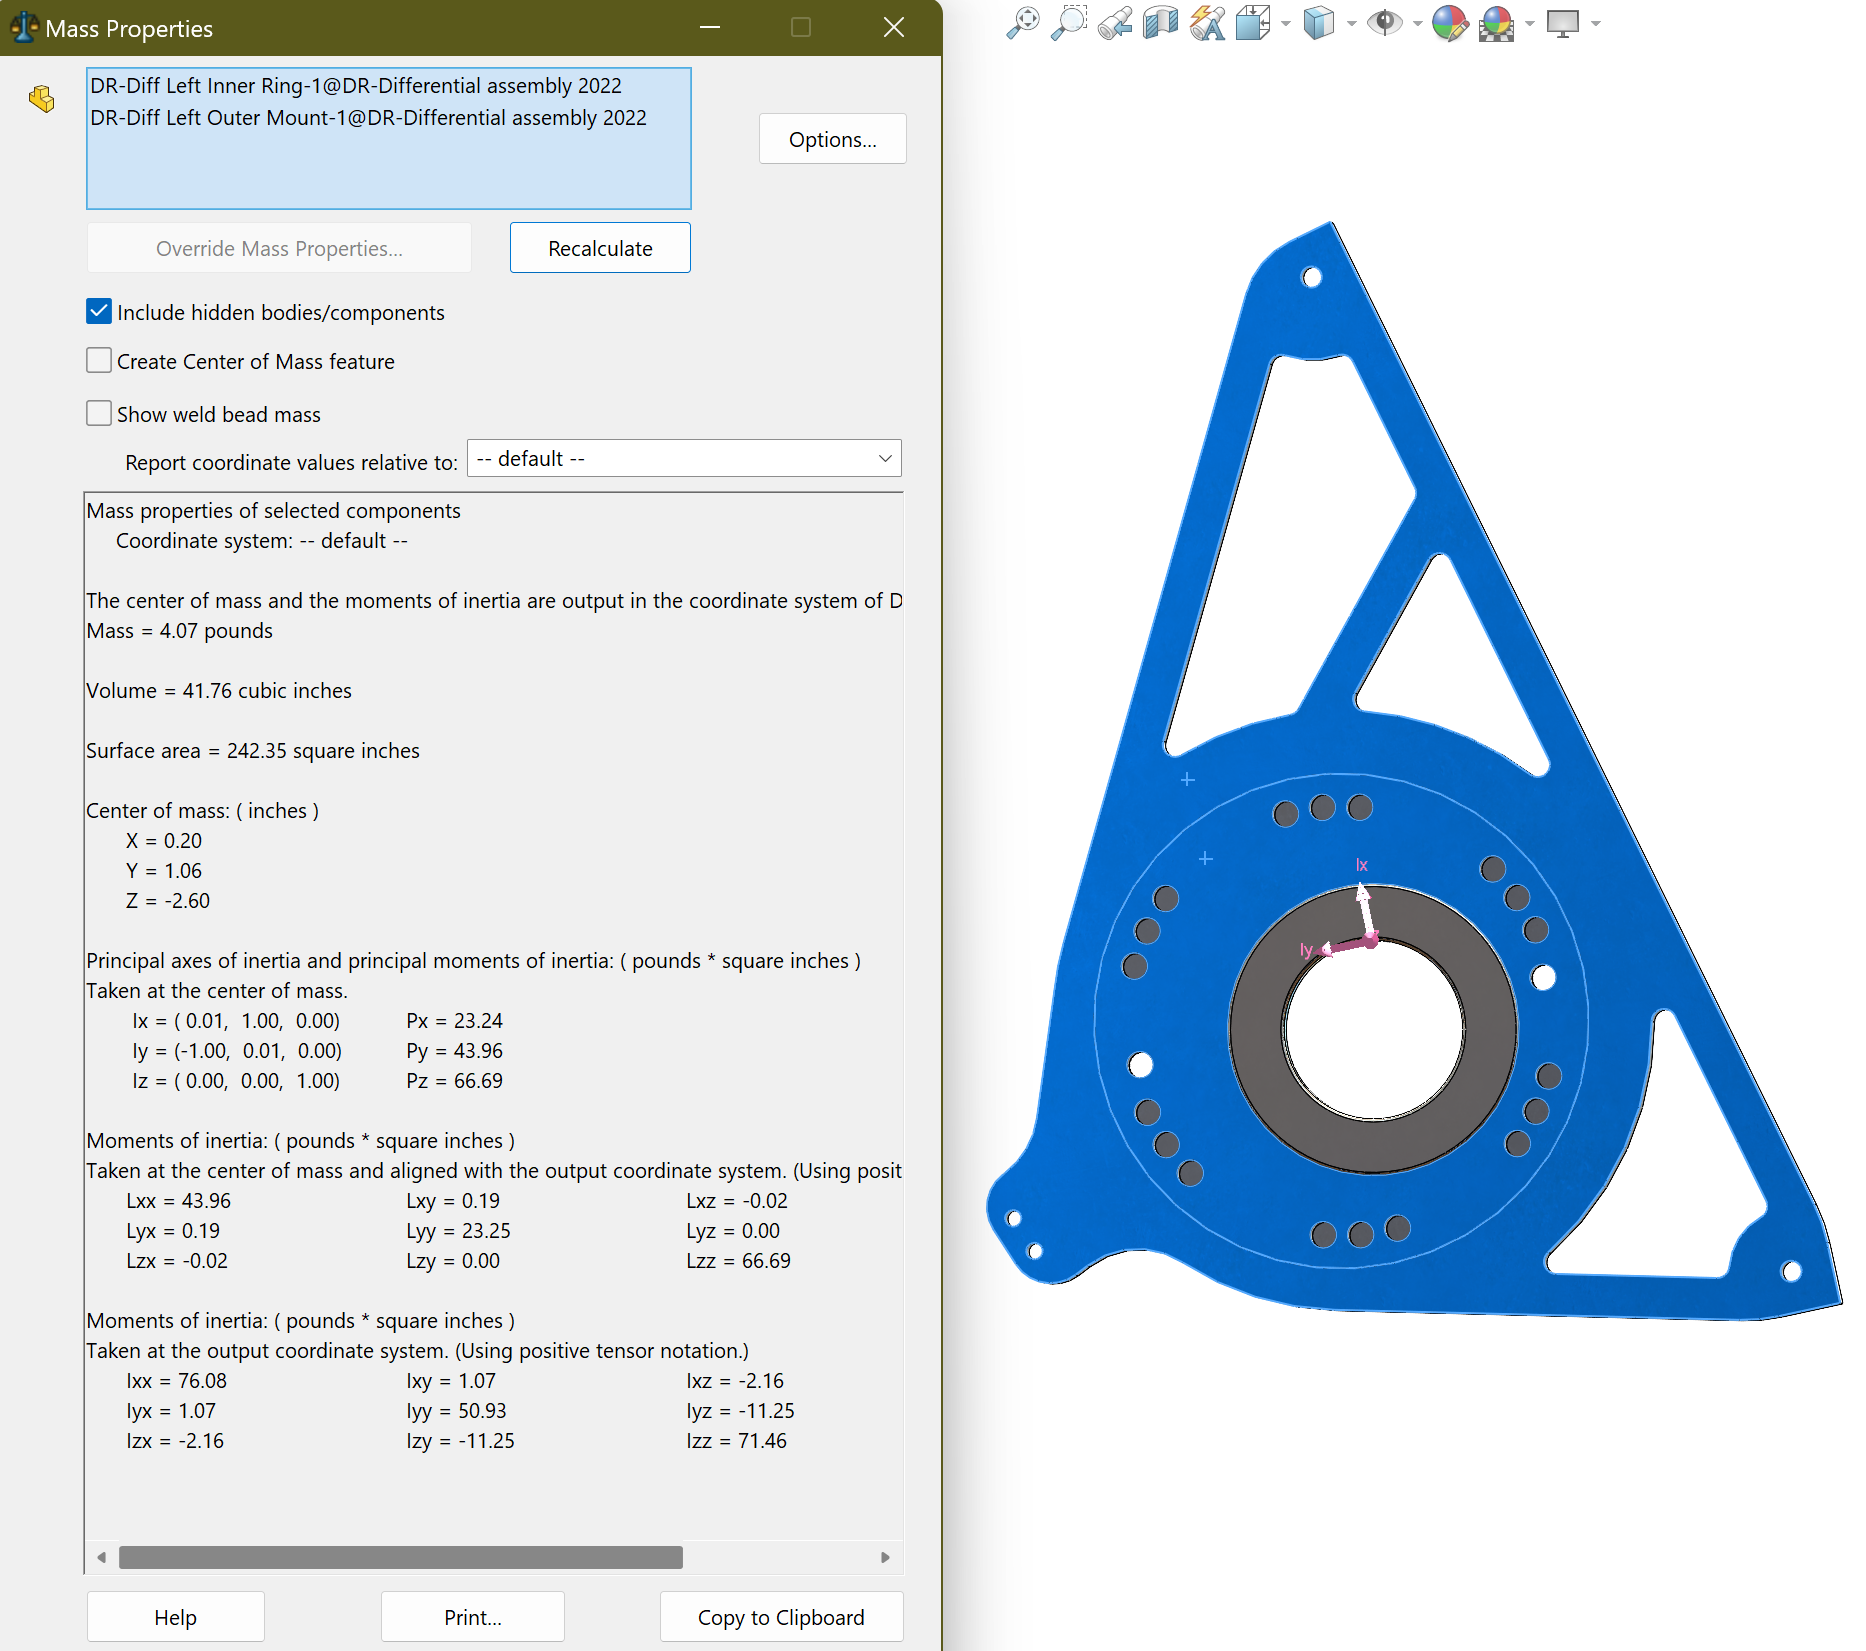Click the Apply Scene icon

coord(1497,23)
